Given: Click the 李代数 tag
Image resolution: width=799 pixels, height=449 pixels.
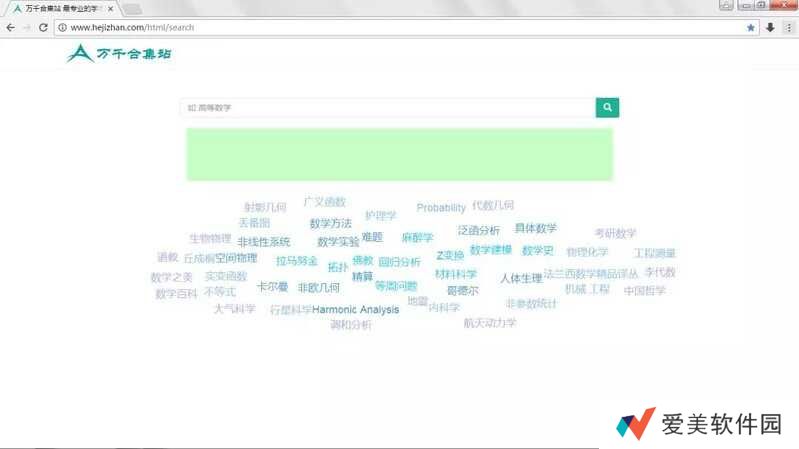Looking at the screenshot, I should click(660, 272).
